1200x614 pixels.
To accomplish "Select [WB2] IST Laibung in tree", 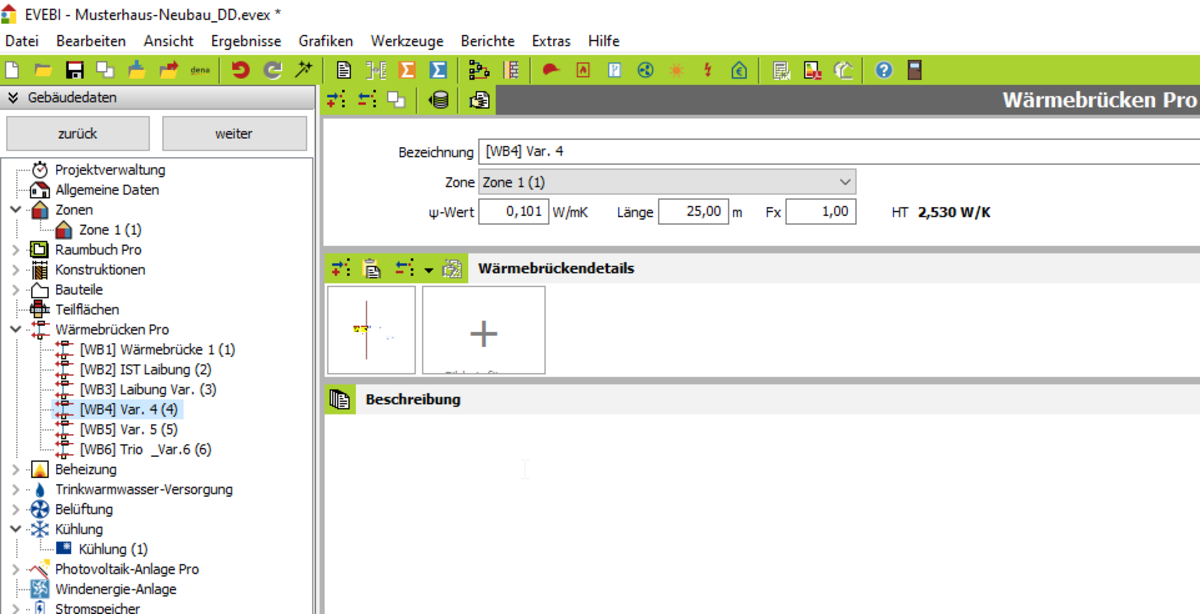I will [145, 369].
